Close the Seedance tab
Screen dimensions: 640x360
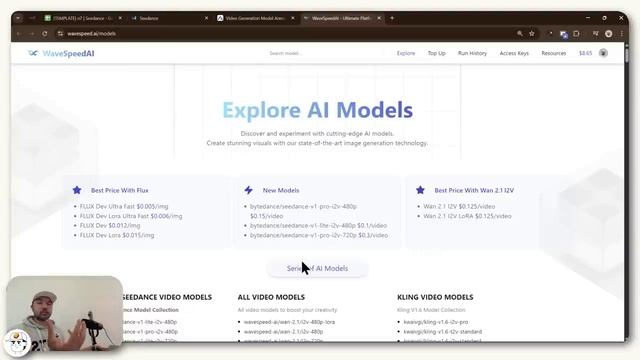206,18
